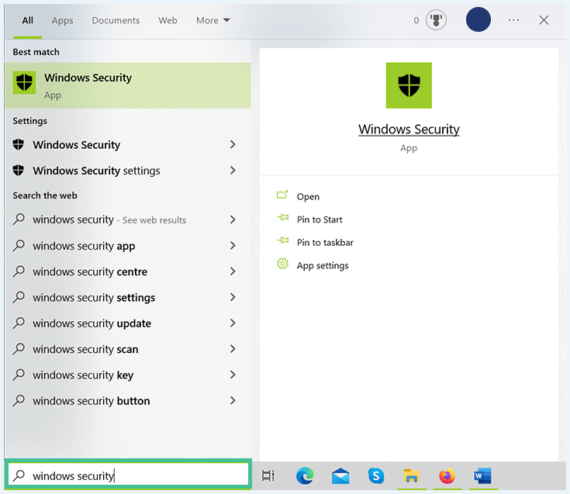Open Microsoft Edge from the taskbar

point(305,476)
